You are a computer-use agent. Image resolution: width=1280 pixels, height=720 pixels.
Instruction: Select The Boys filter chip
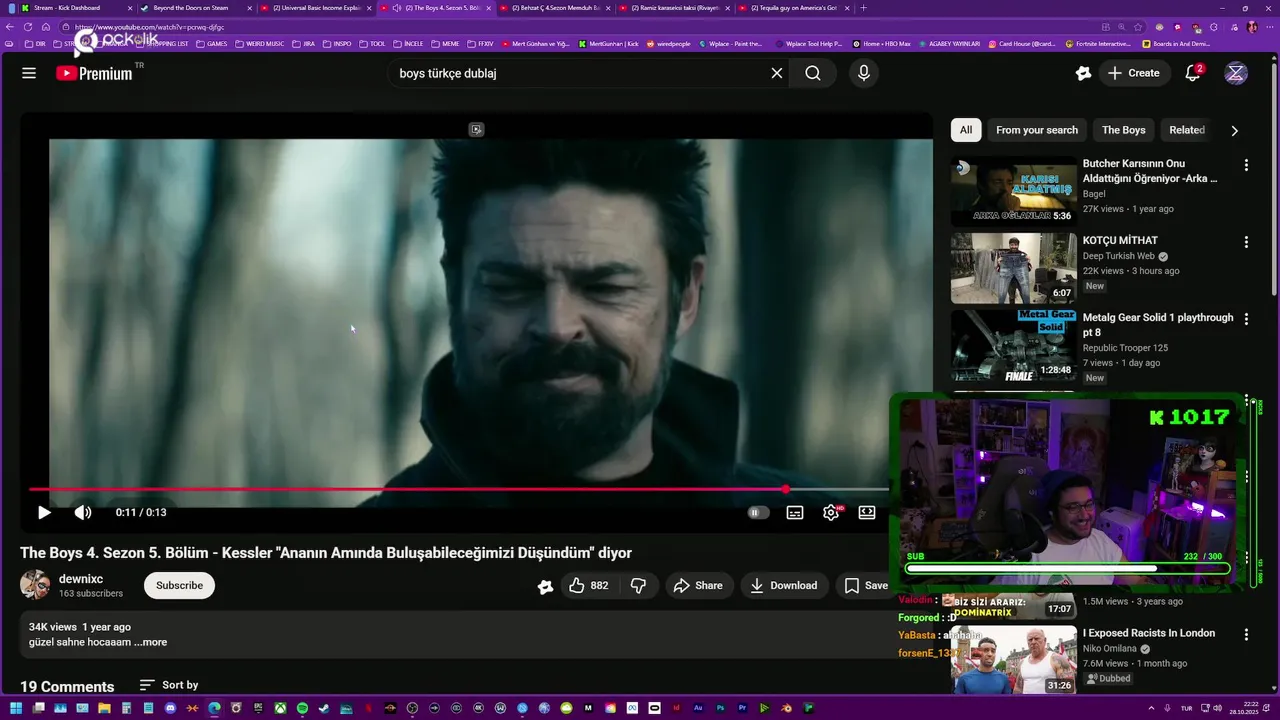pyautogui.click(x=1124, y=130)
